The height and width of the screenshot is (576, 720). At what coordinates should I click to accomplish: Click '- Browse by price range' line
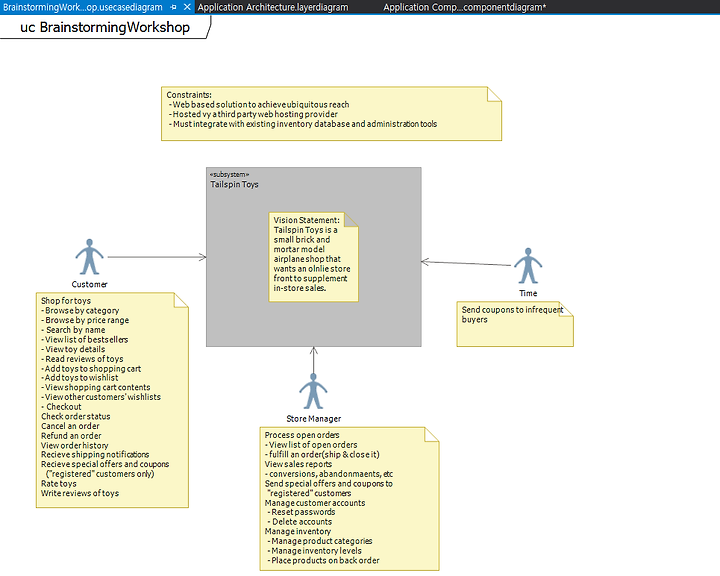coord(85,320)
